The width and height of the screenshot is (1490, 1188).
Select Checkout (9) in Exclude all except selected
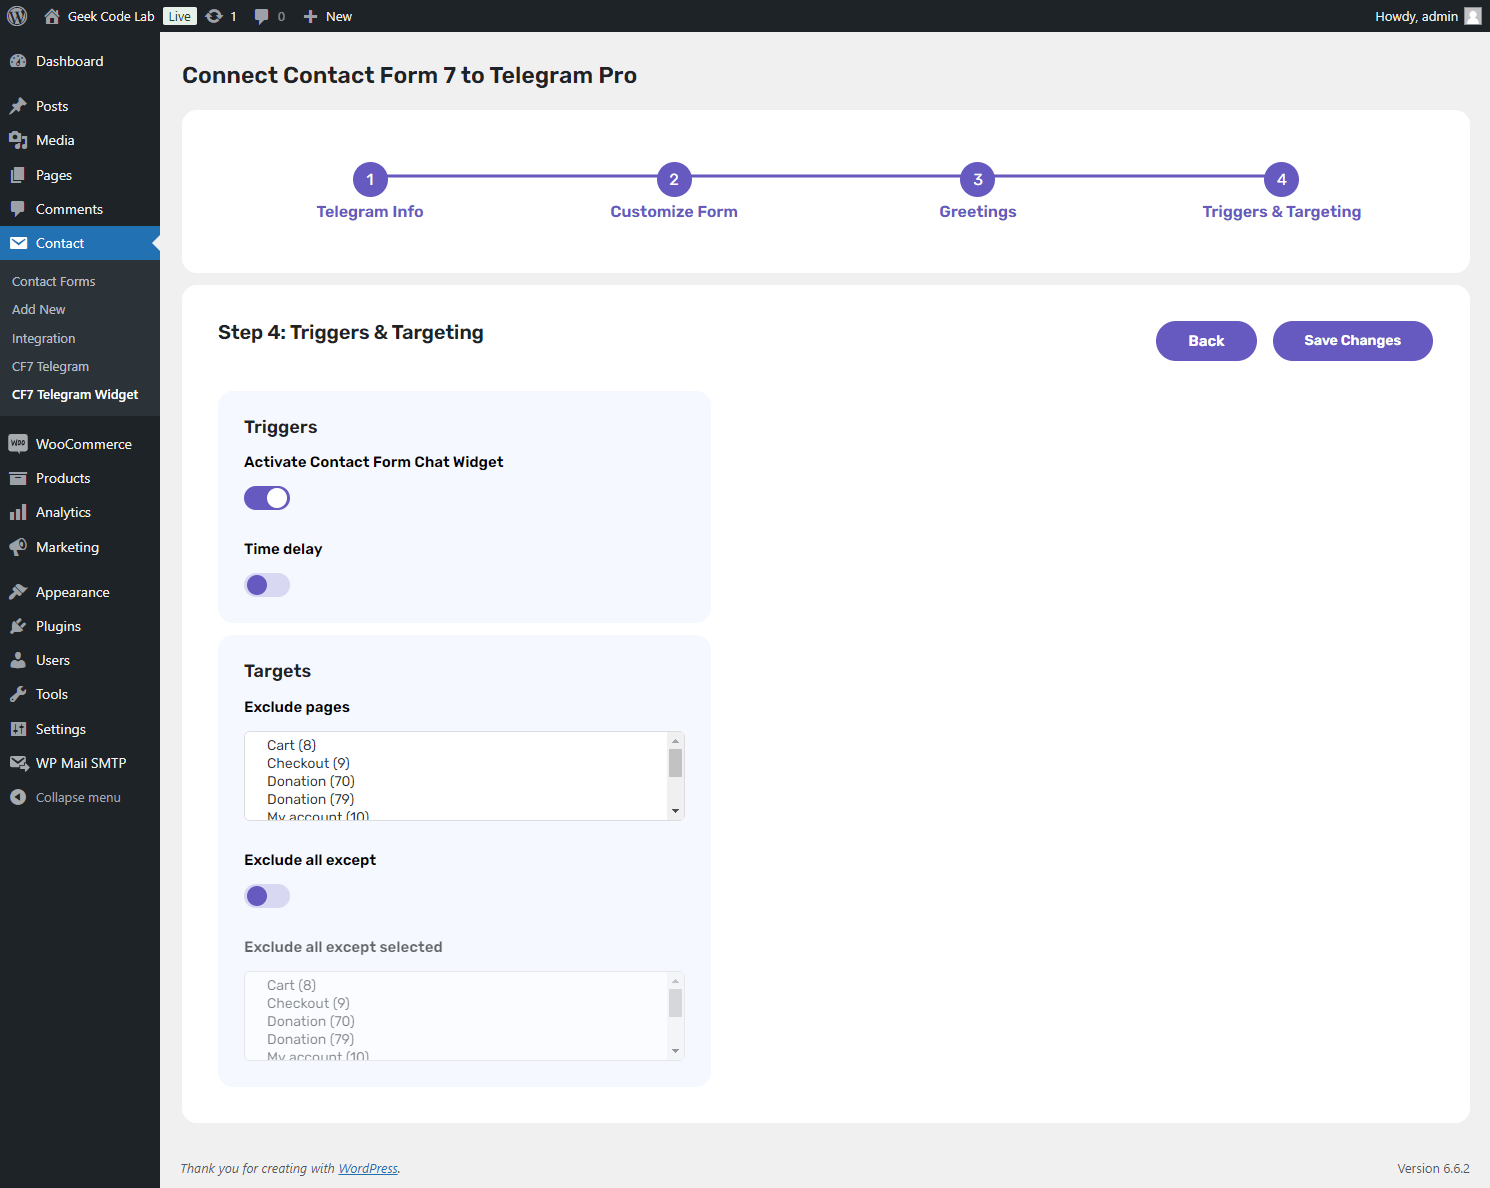308,1003
